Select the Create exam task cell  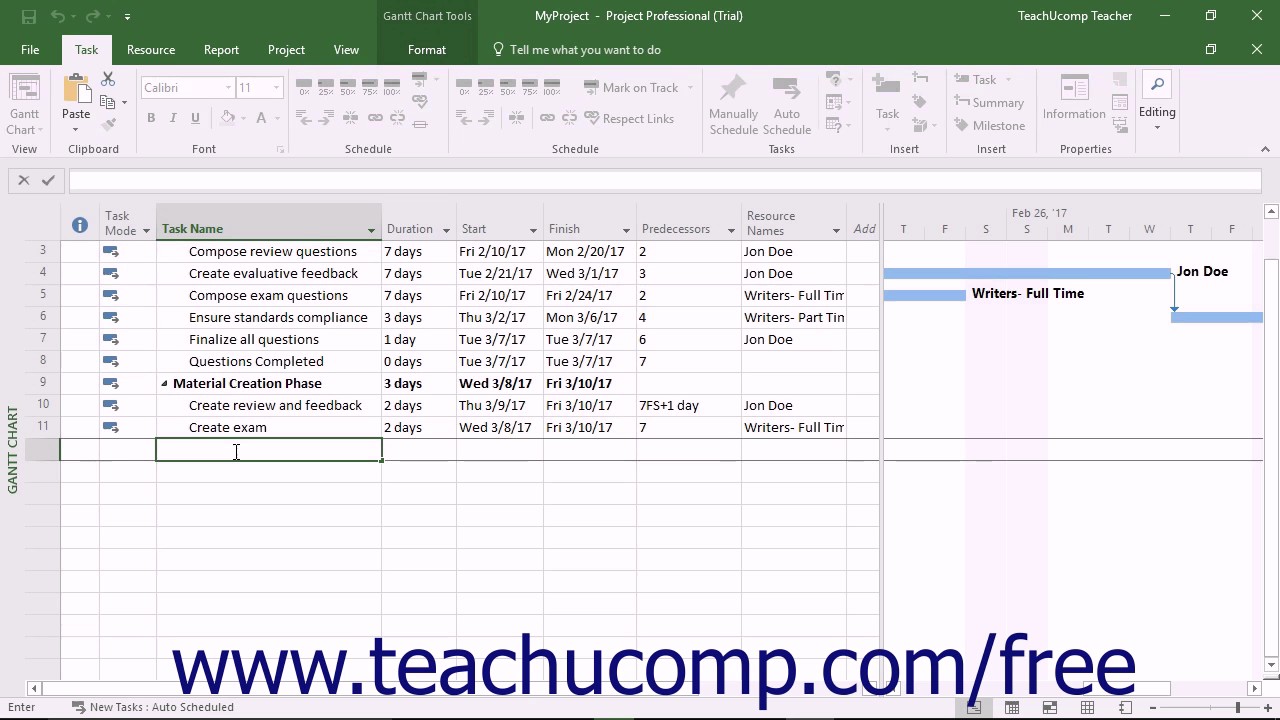(x=269, y=428)
